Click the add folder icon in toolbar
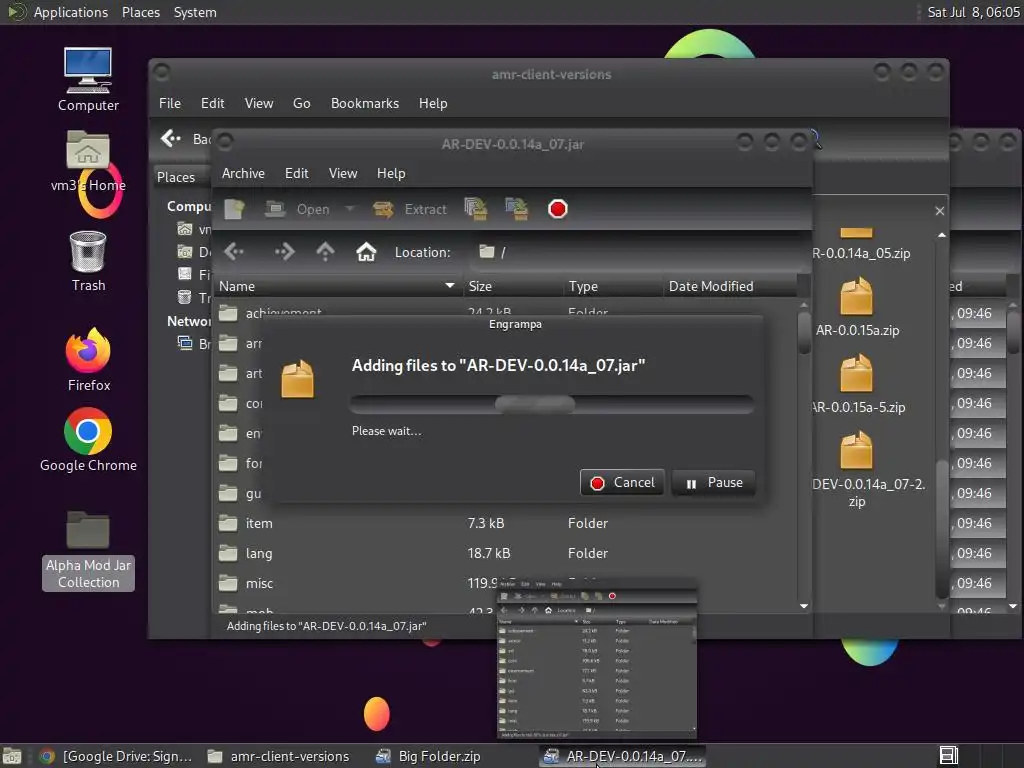 517,209
